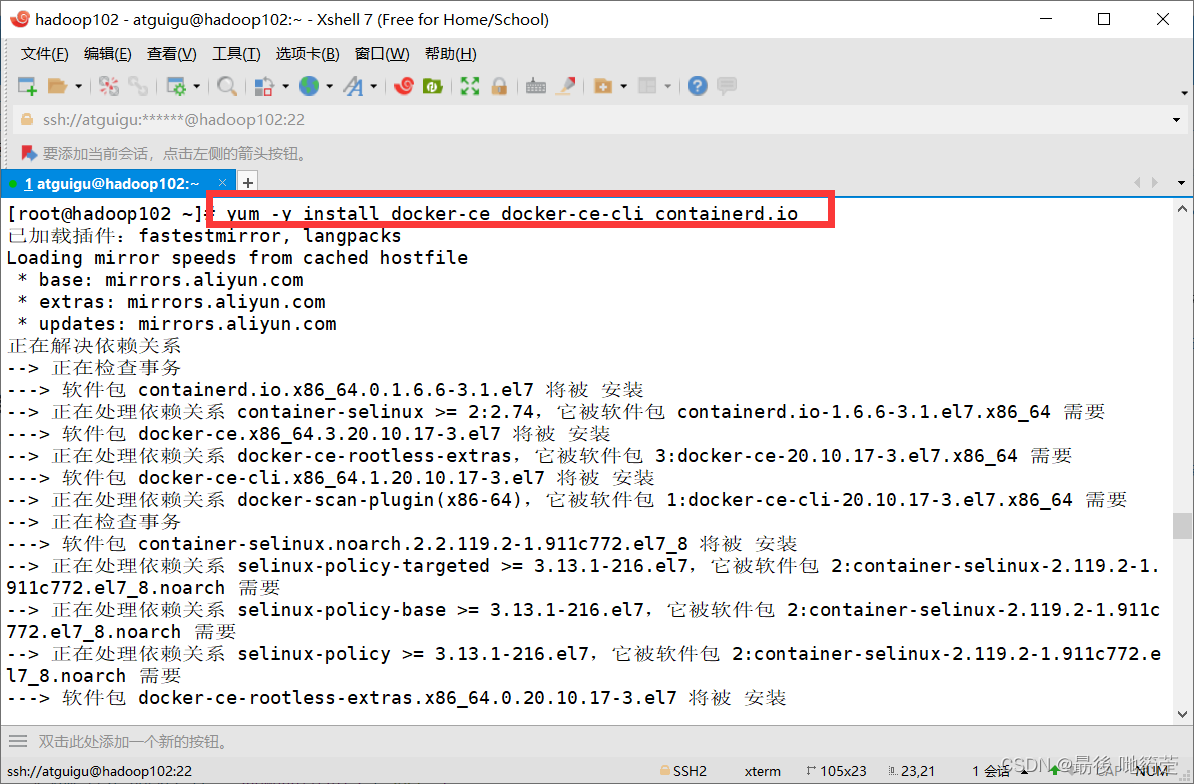Open the tab list dropdown arrow
1194x784 pixels.
point(1181,183)
